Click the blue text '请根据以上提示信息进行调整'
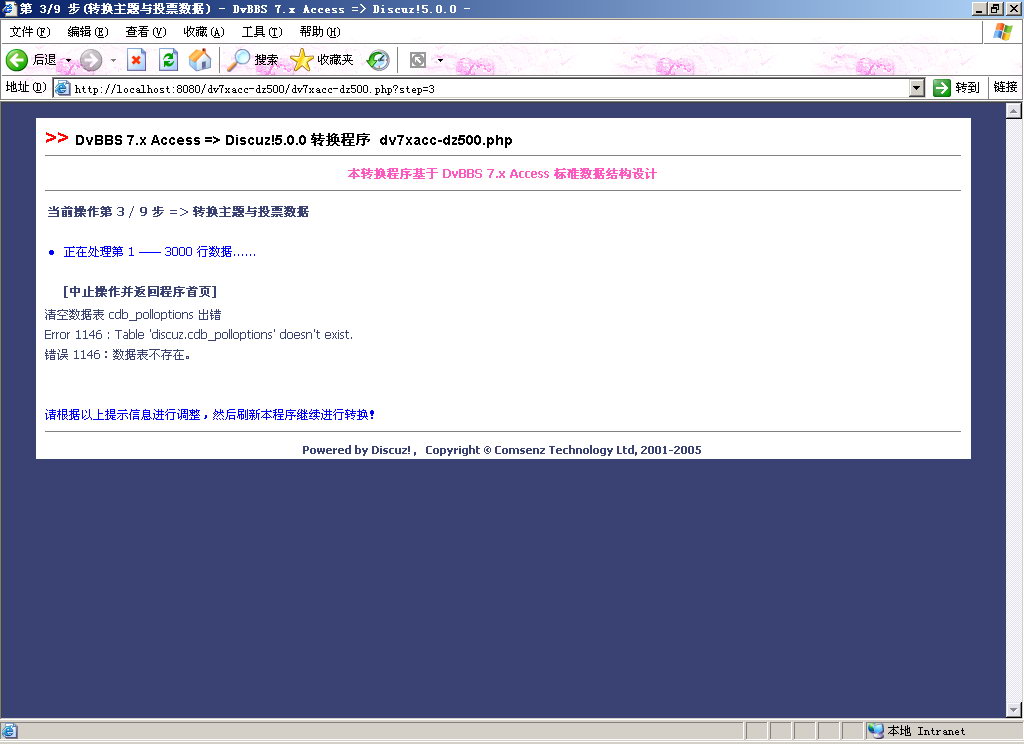The image size is (1024, 744). [x=122, y=415]
